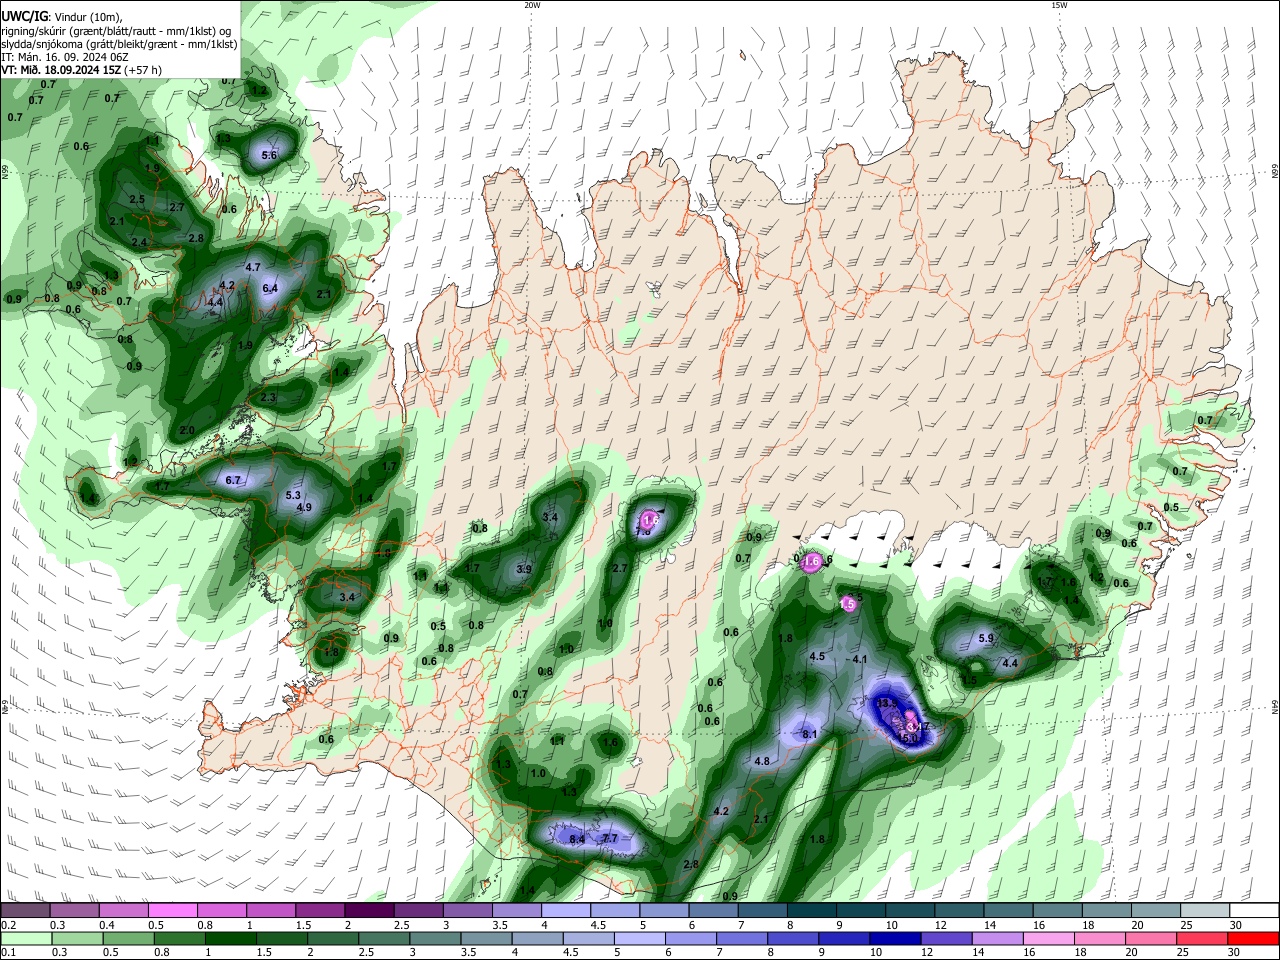Click the 'IT: Mán. 16. 09. 2024 06Z' line

[x=65, y=57]
